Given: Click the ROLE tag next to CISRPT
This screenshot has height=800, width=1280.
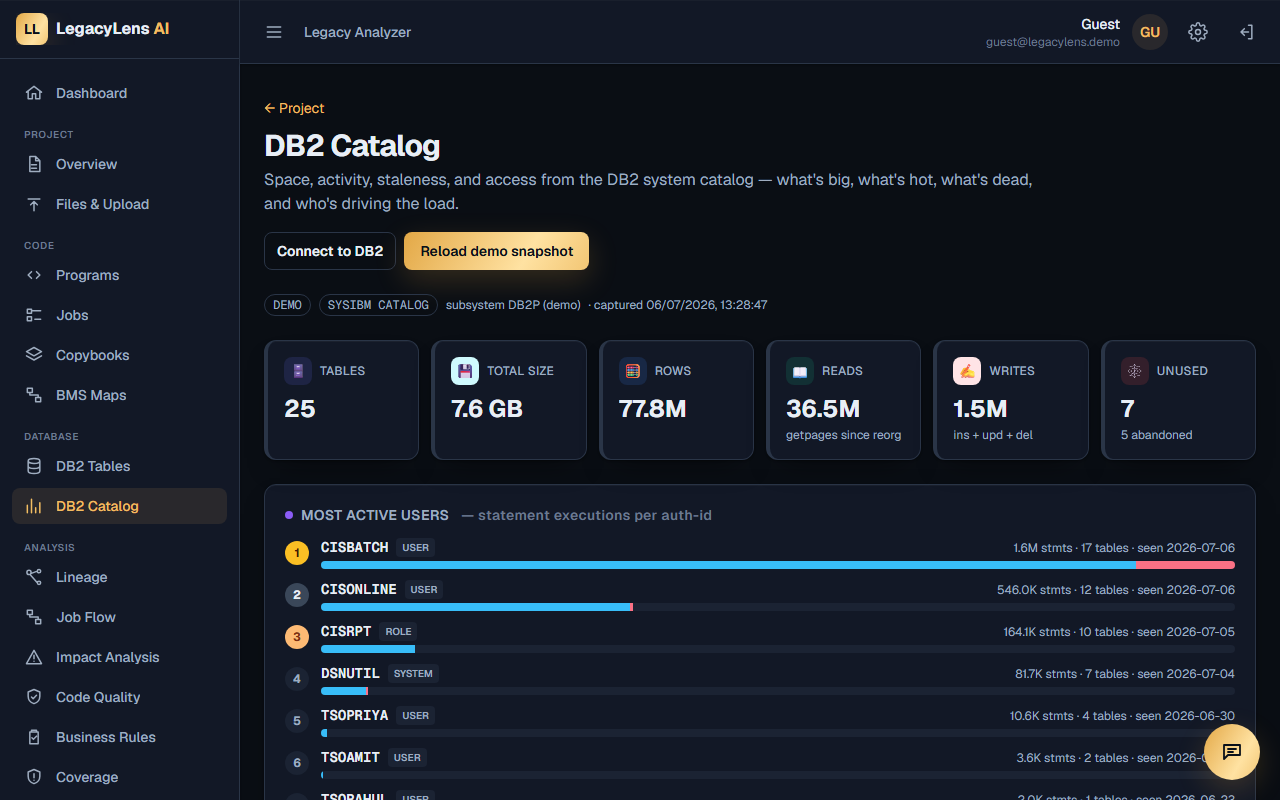Looking at the screenshot, I should click(399, 632).
